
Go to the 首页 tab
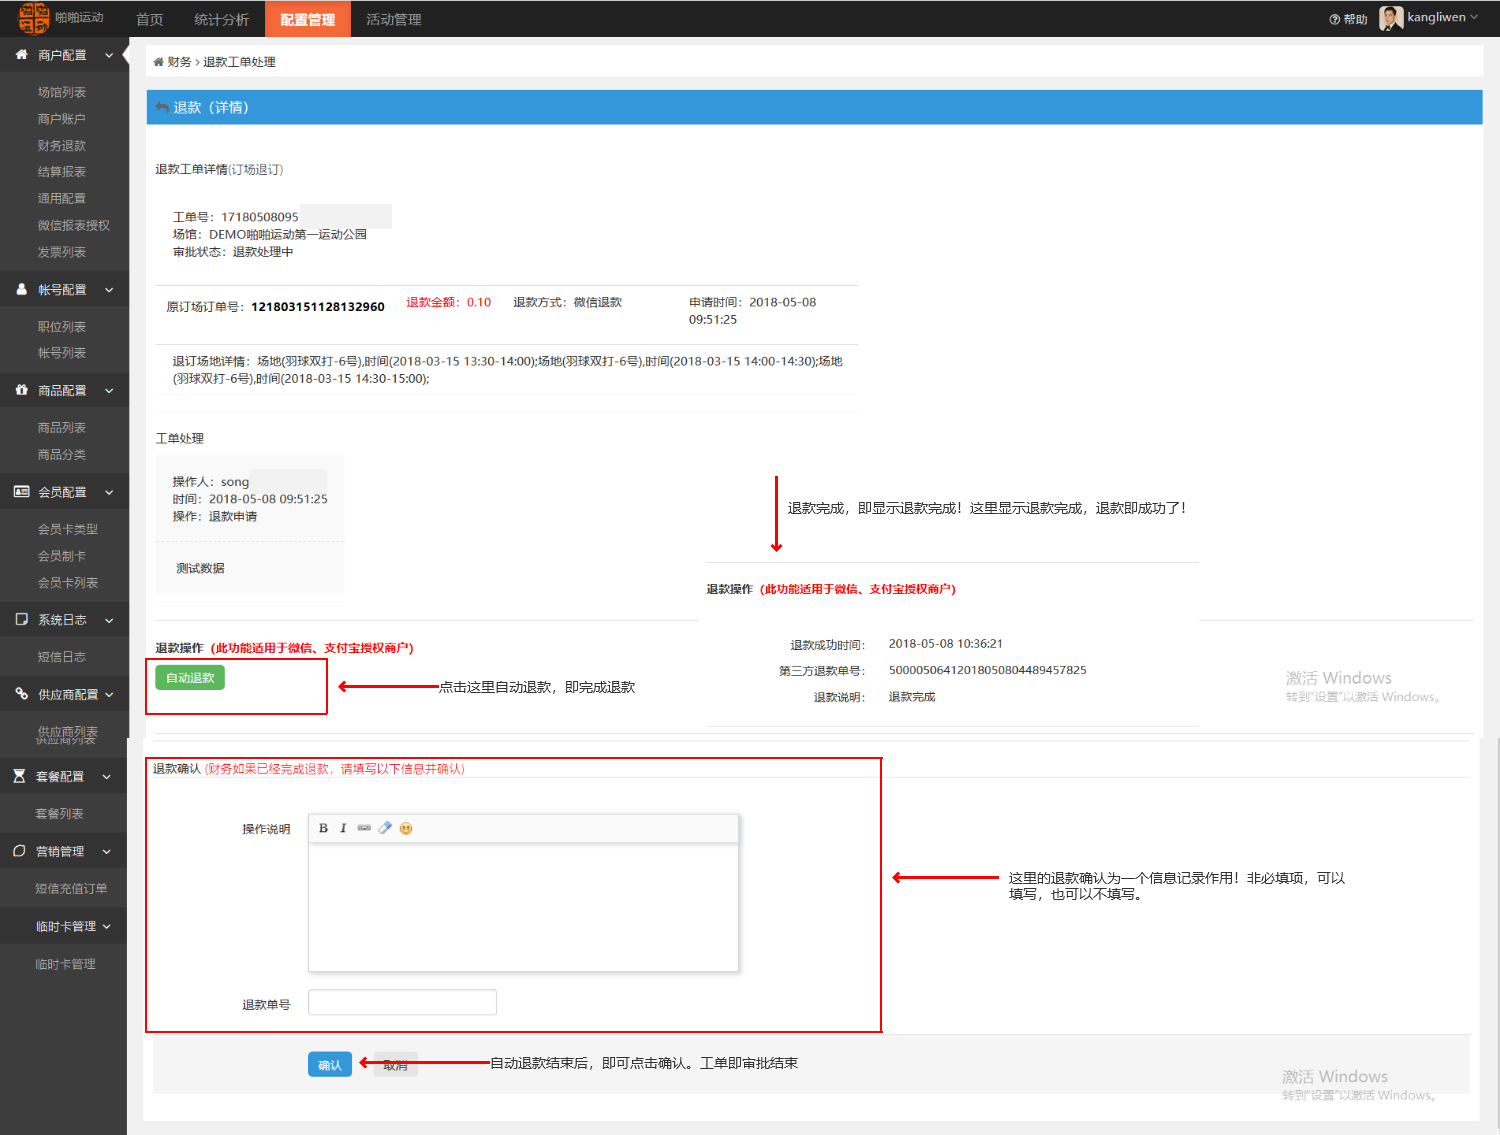150,19
